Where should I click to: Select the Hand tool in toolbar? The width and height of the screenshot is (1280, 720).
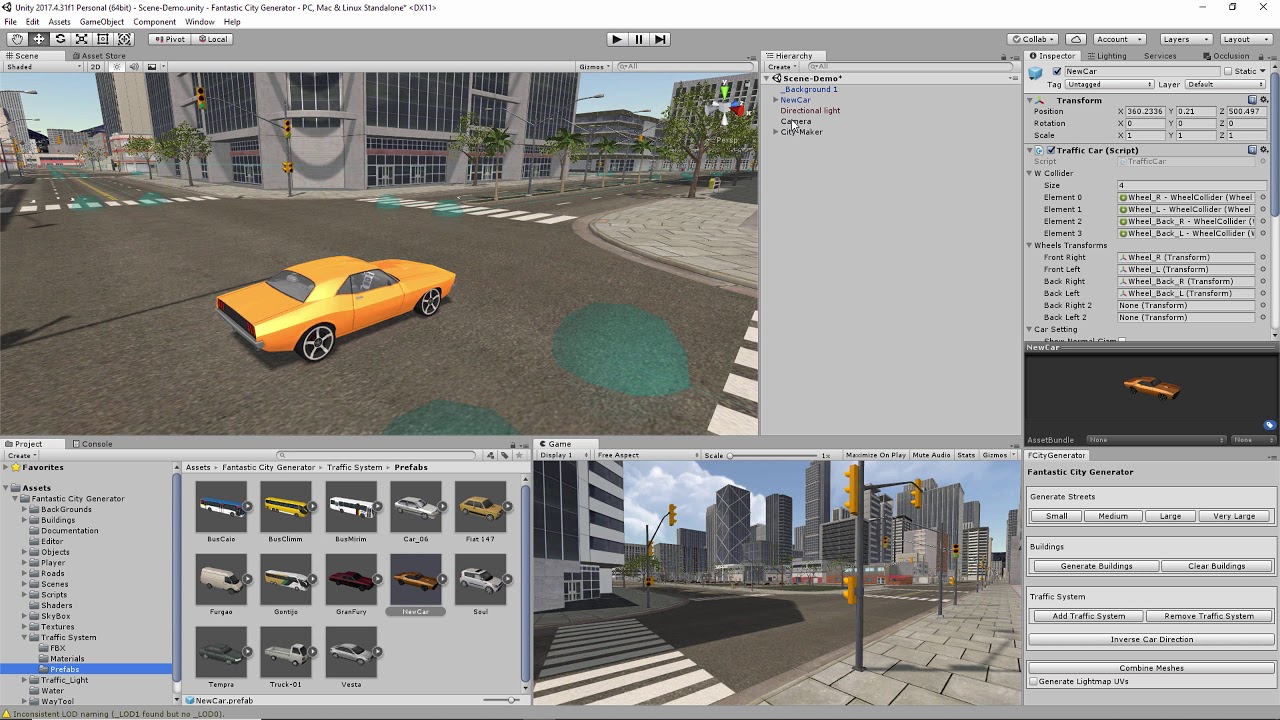point(17,39)
